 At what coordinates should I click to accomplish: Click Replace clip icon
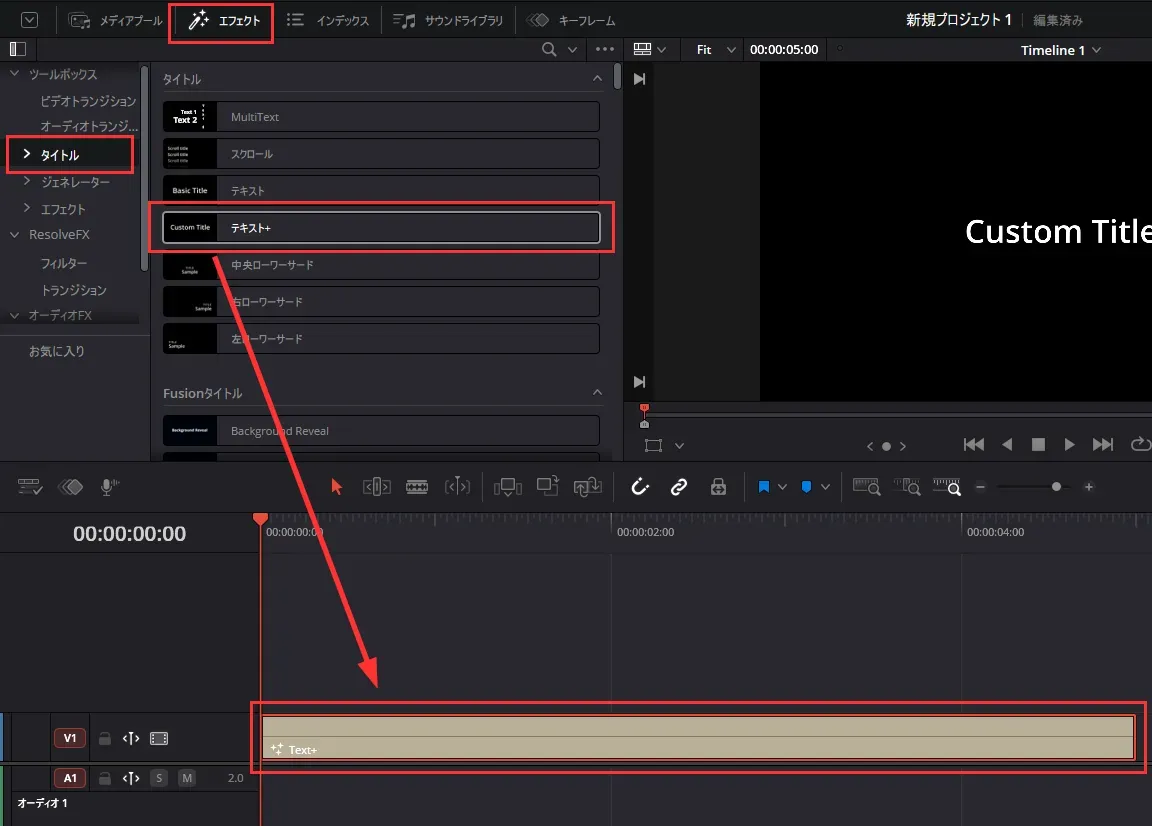588,486
